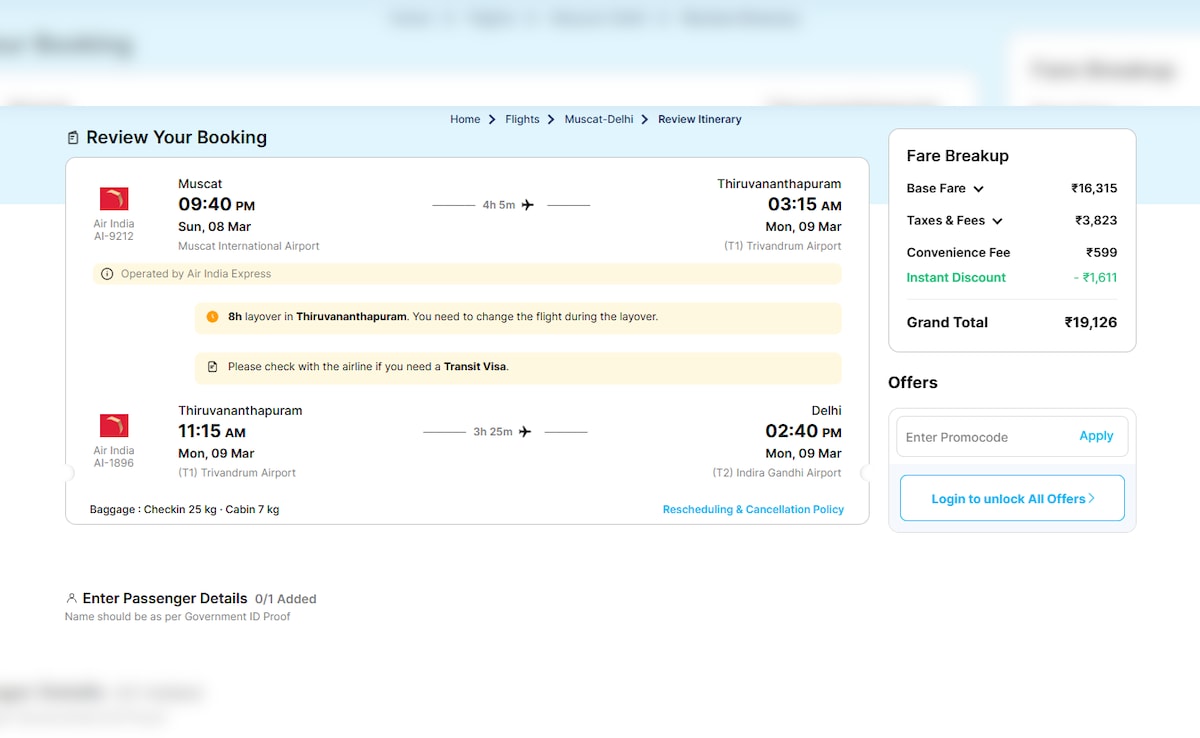The width and height of the screenshot is (1200, 738).
Task: Expand the Base Fare breakdown
Action: 978,189
